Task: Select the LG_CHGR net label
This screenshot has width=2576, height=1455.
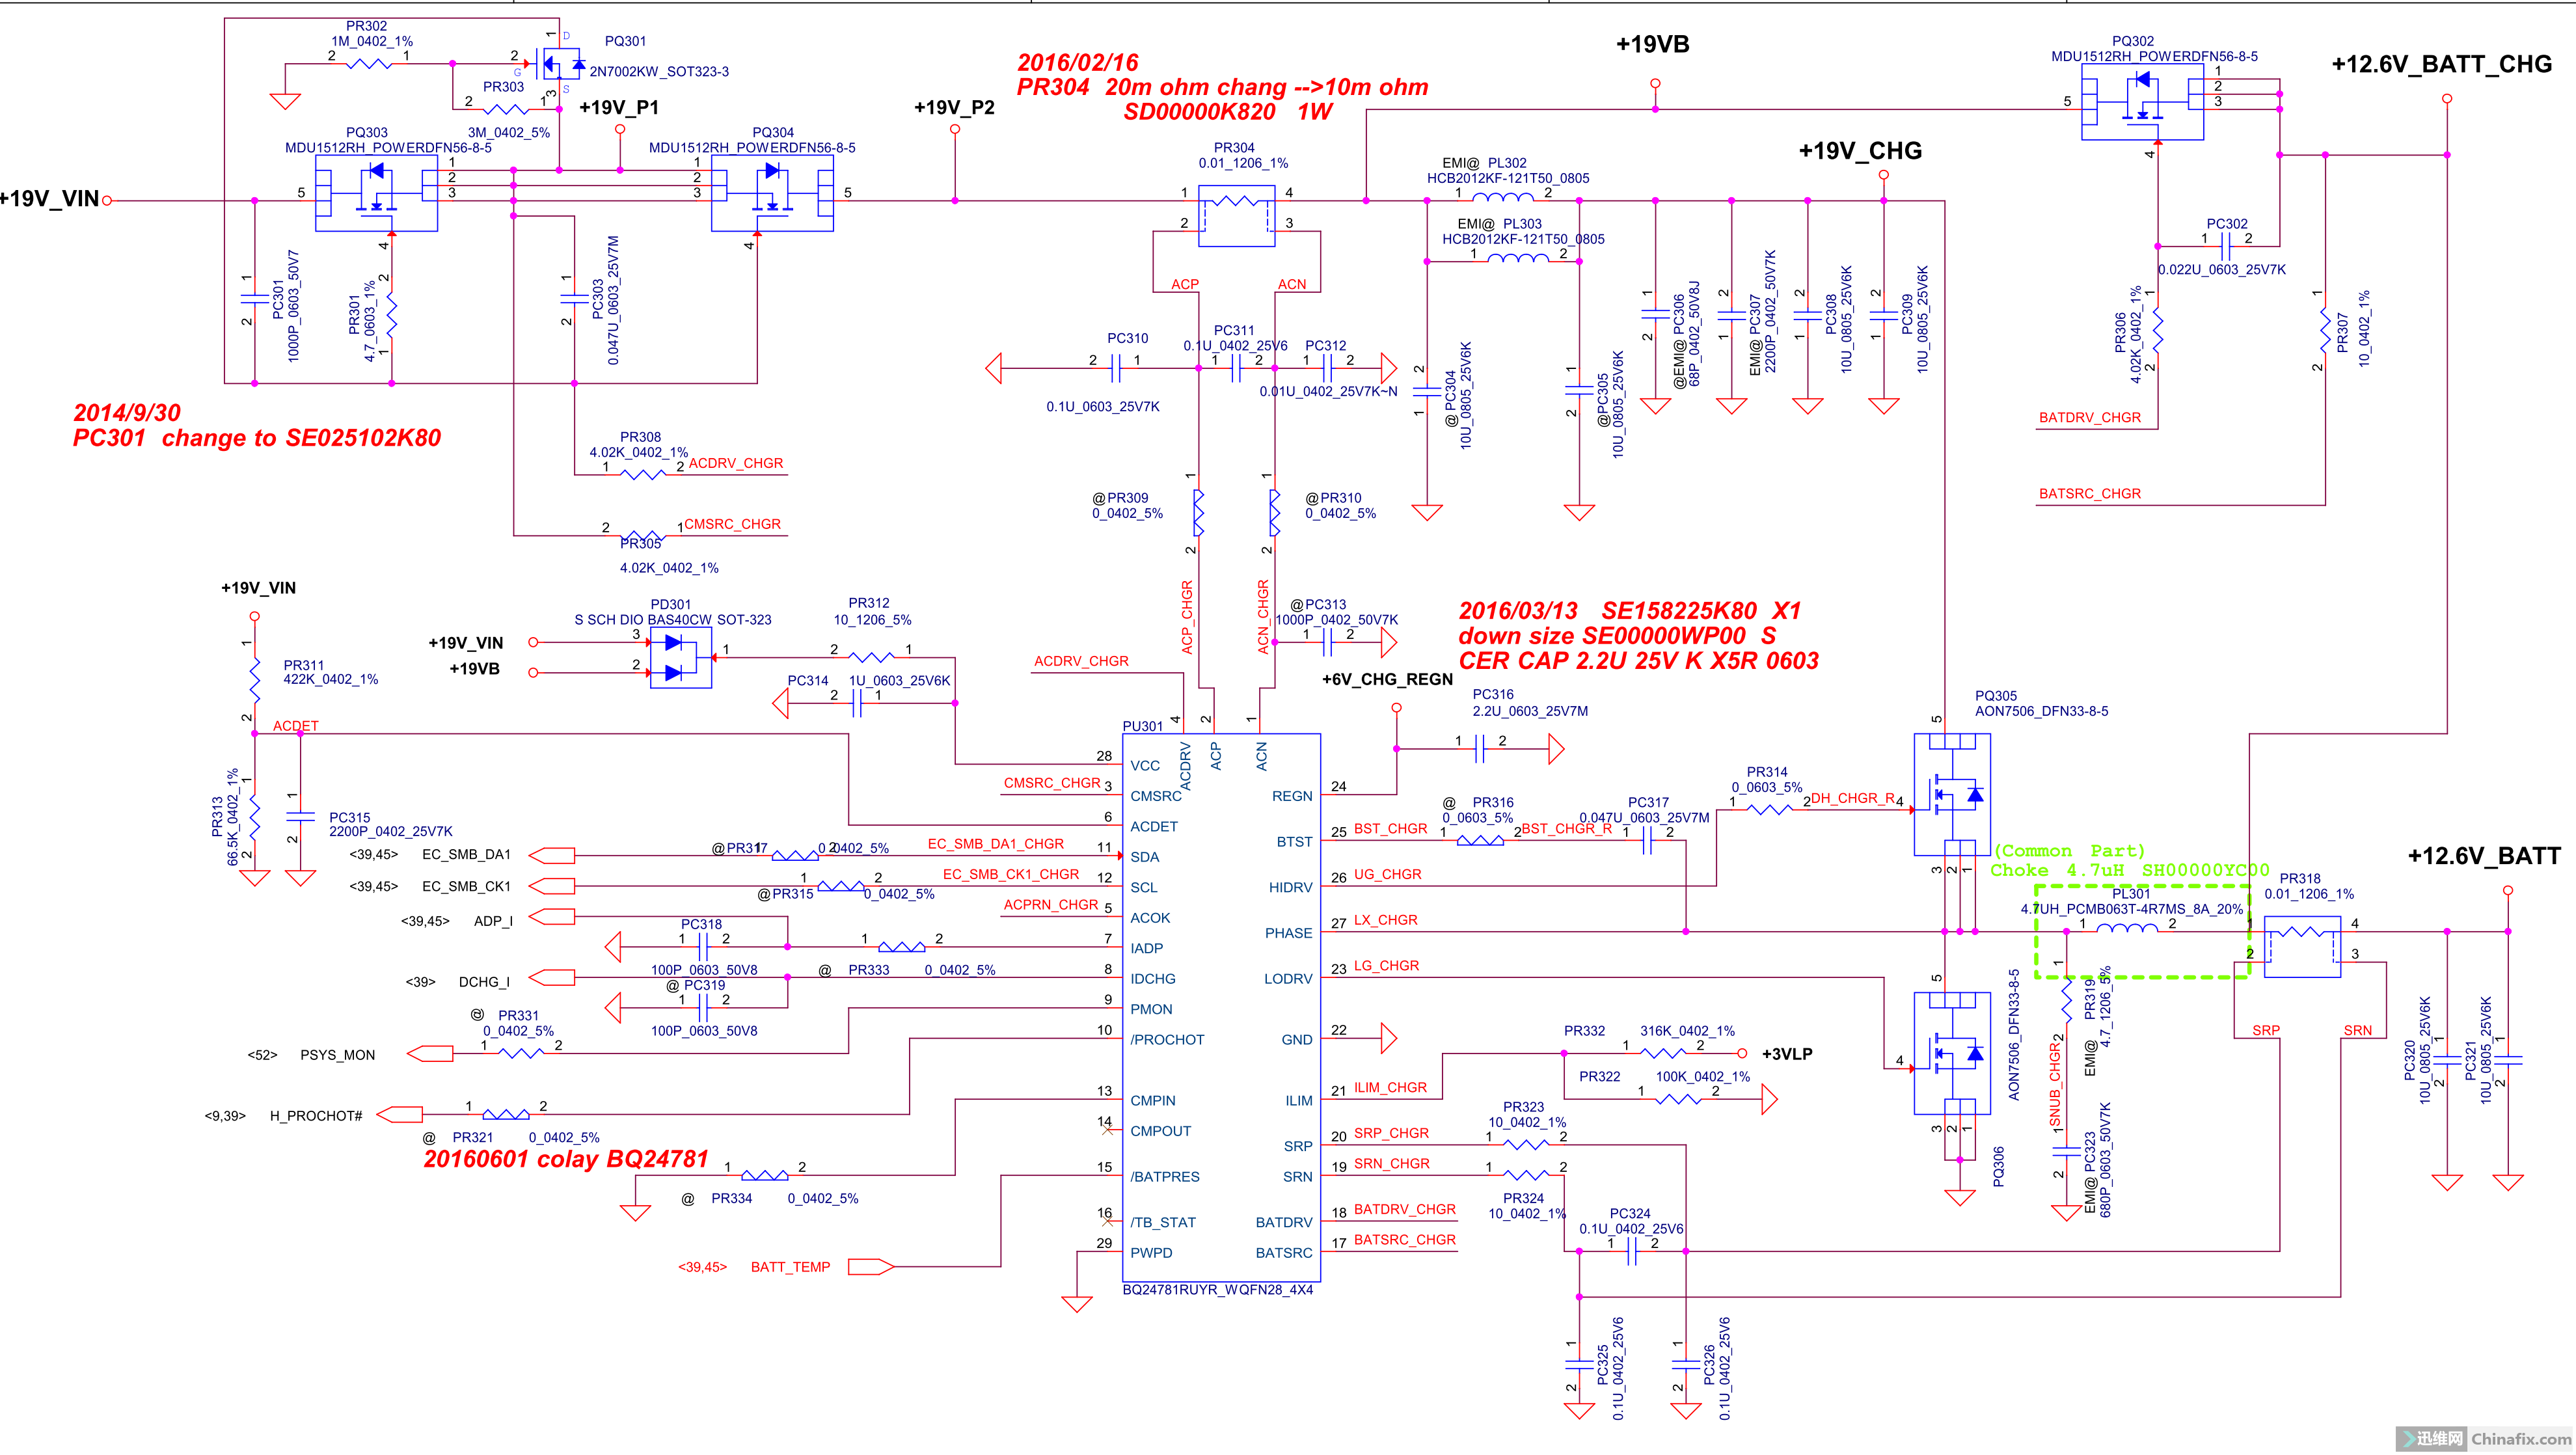Action: (x=1386, y=965)
